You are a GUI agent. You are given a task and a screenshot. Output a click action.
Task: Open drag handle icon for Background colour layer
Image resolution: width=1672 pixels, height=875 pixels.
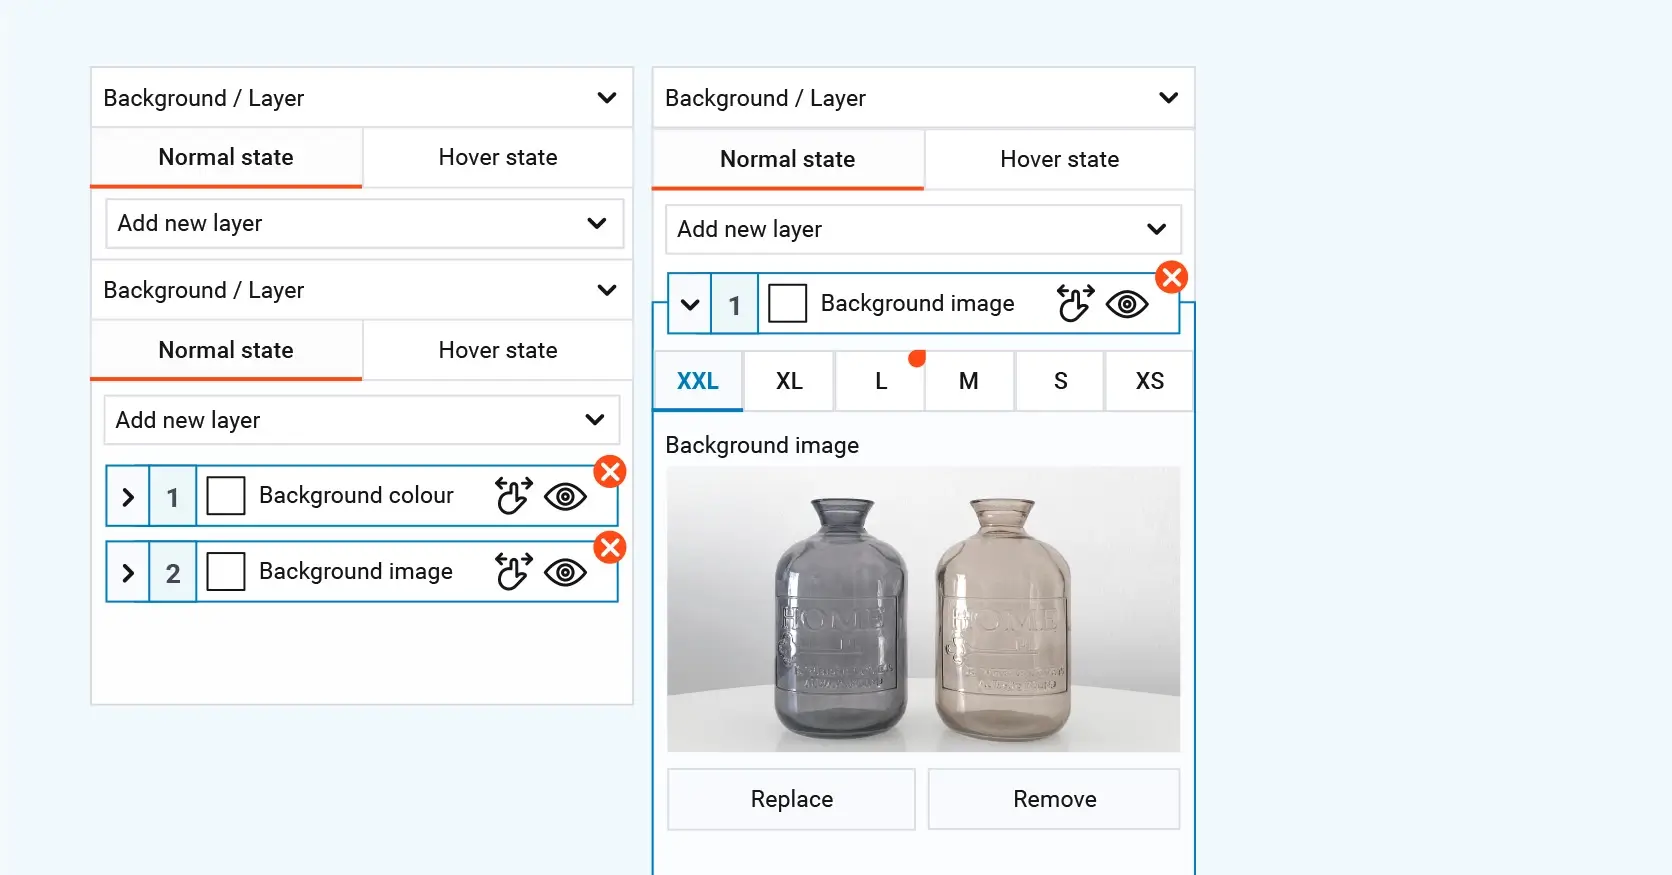[514, 495]
